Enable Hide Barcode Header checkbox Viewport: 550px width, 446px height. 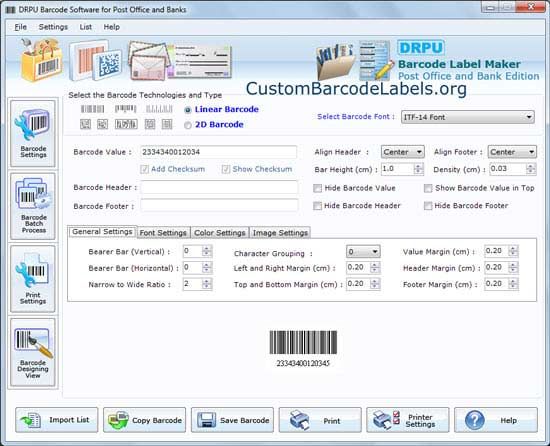click(317, 206)
